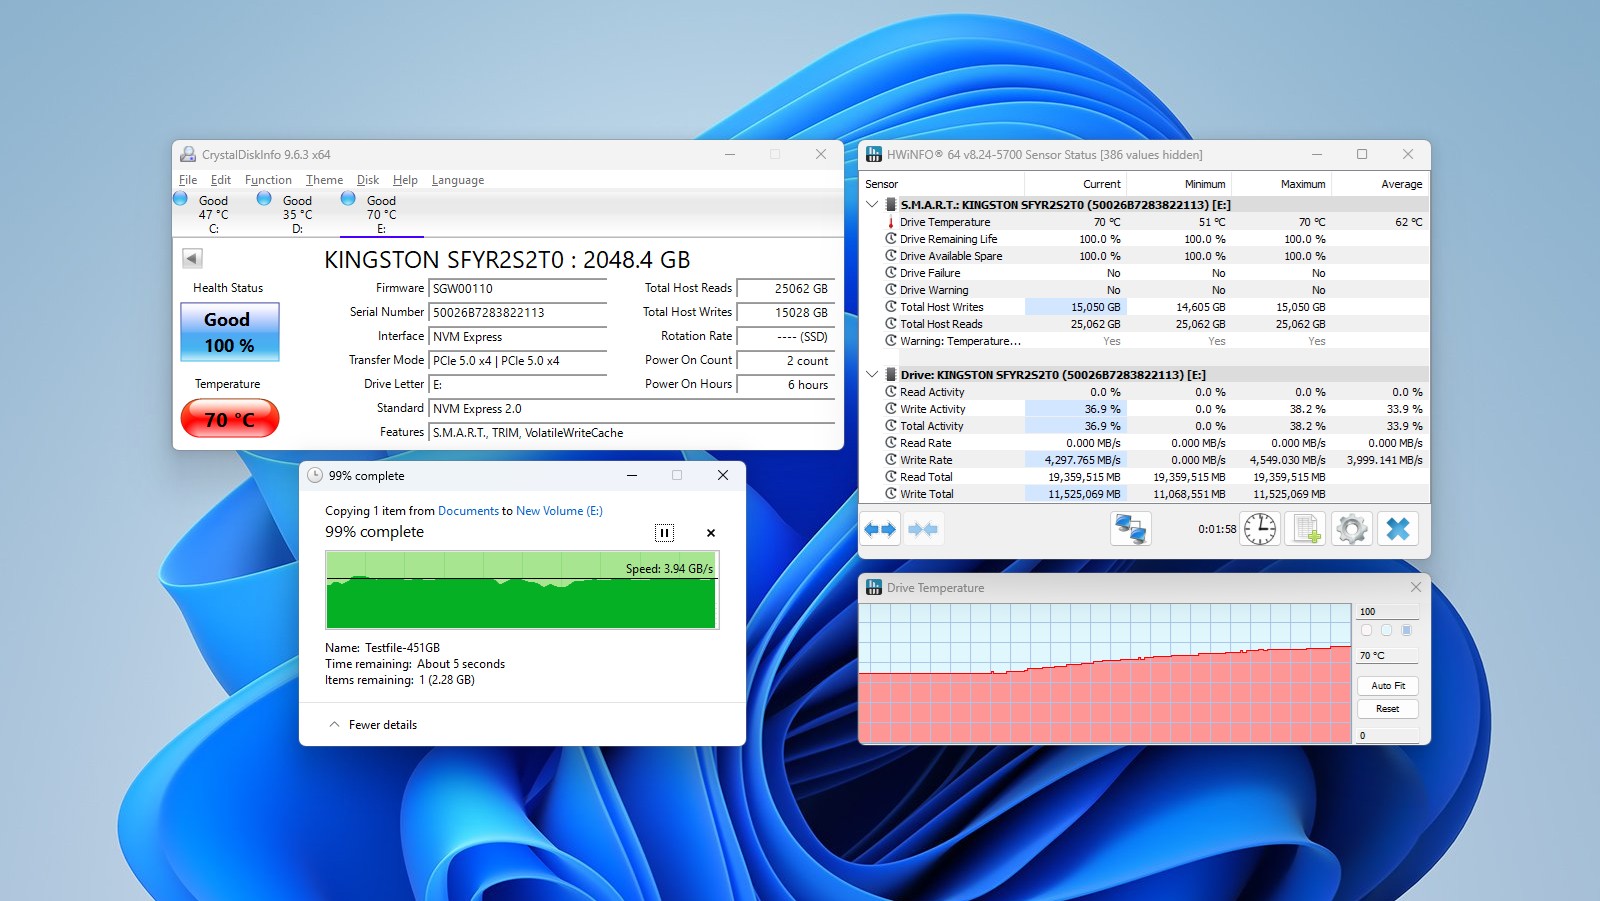Screen dimensions: 1600x901
Task: Click the dark blue color swatch in the graph panel
Action: click(x=1406, y=630)
